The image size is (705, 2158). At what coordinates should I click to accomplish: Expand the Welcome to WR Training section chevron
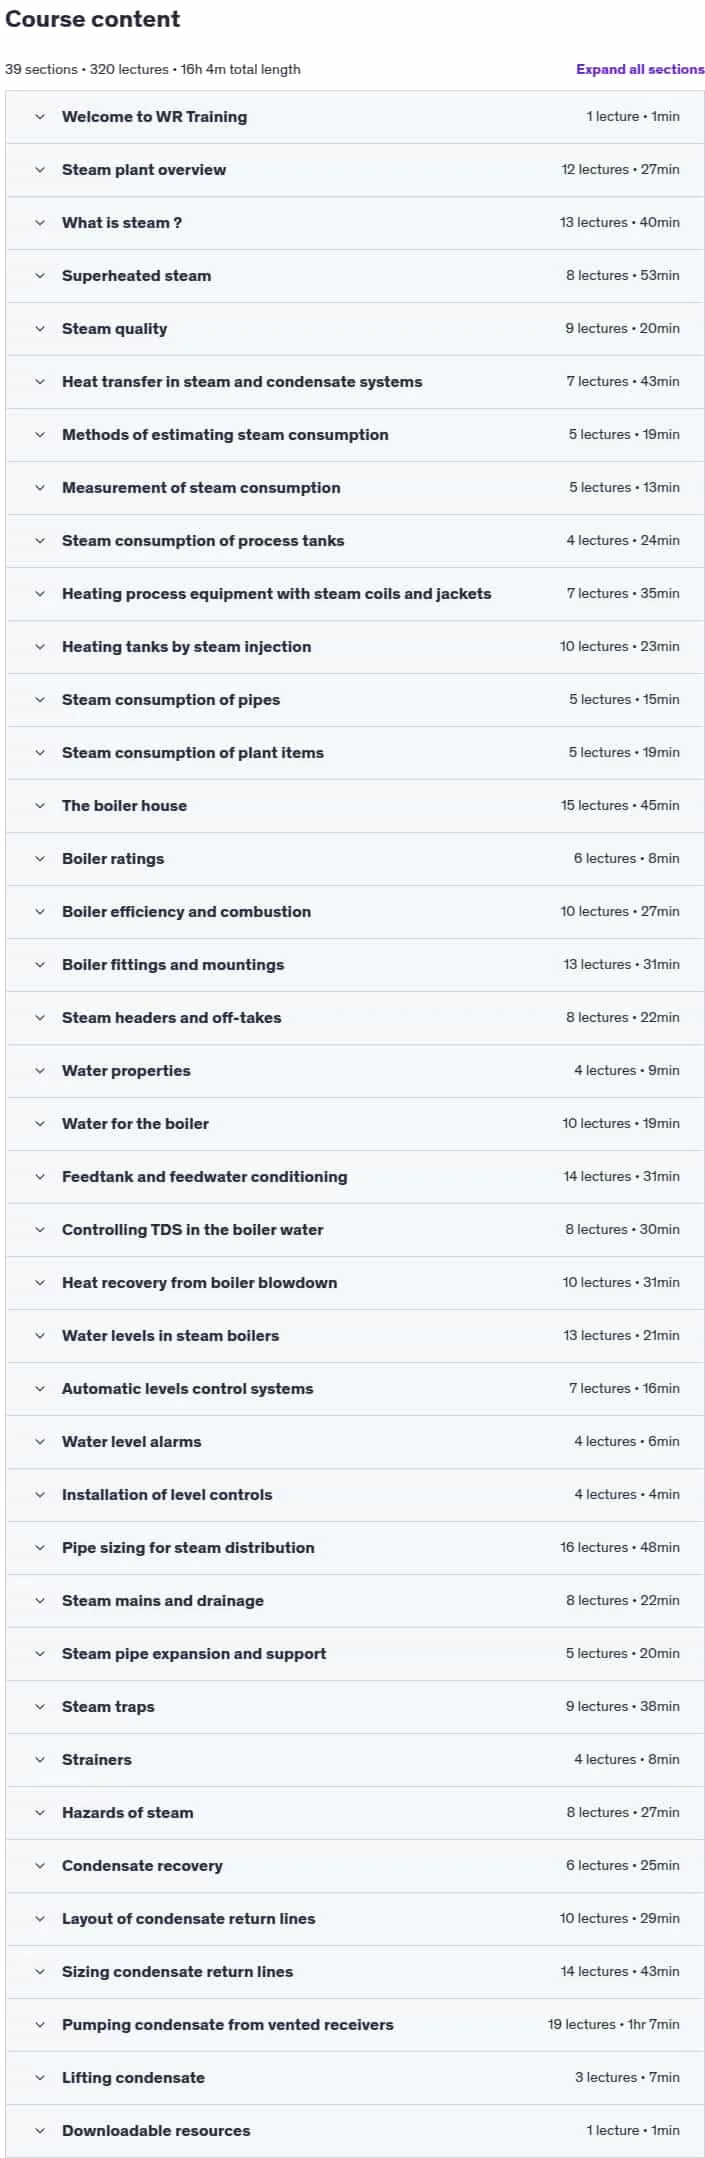pyautogui.click(x=40, y=117)
